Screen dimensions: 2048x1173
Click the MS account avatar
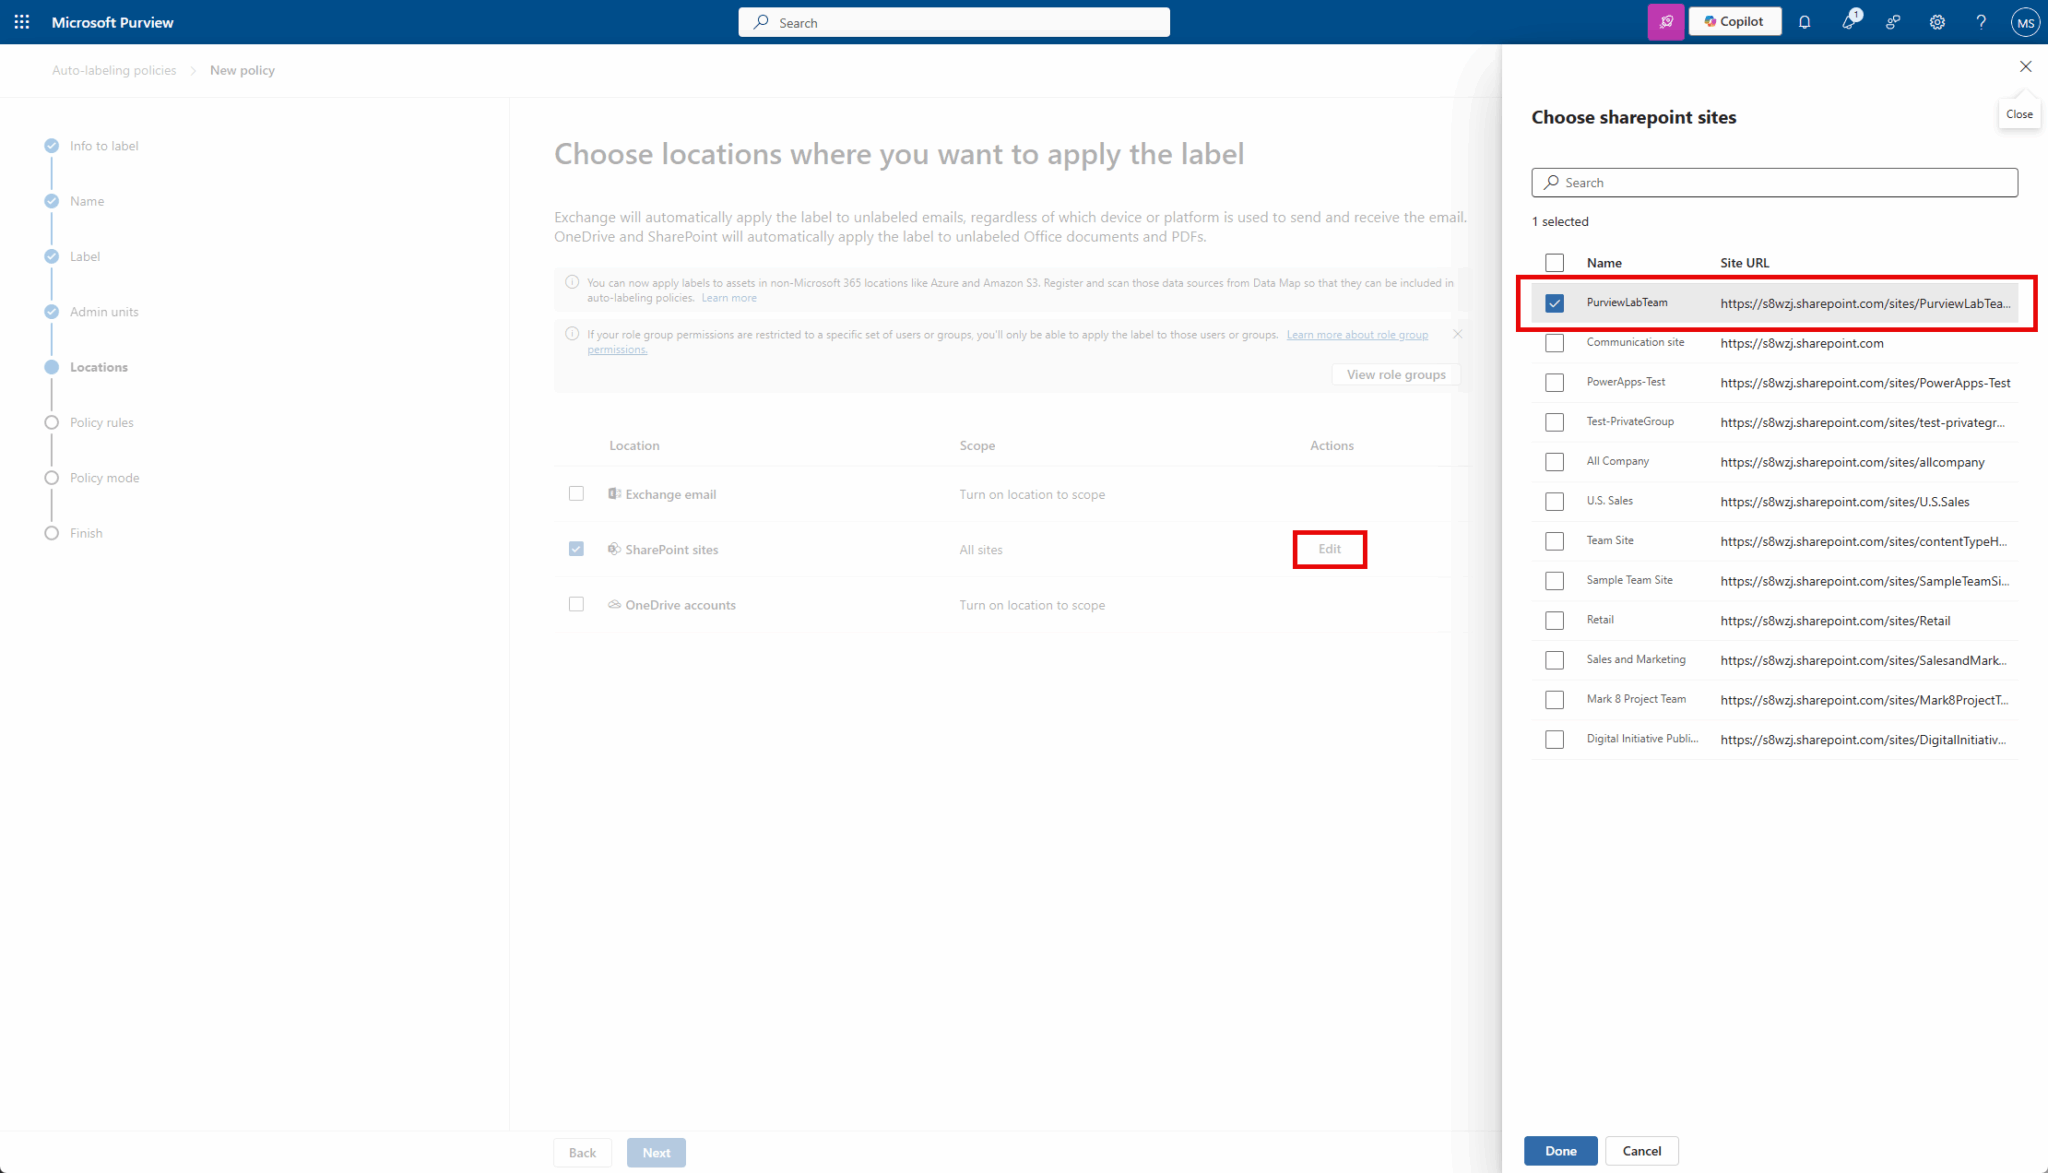point(2025,22)
